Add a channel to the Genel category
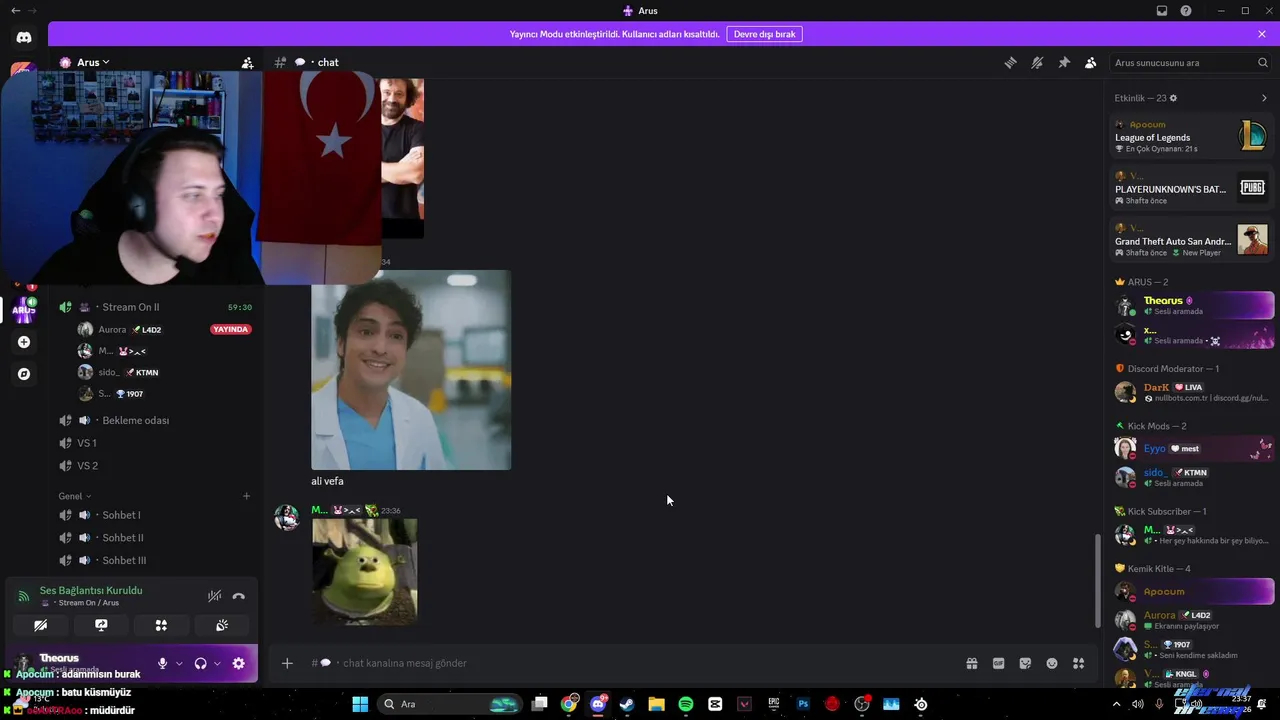This screenshot has height=720, width=1280. click(x=246, y=496)
